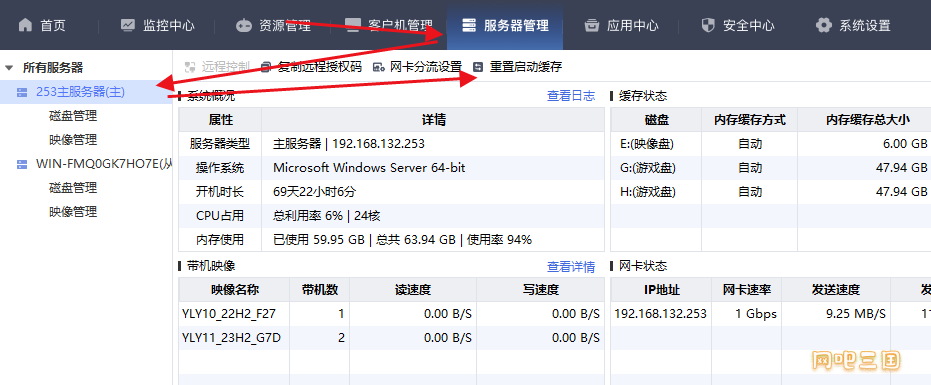Click the server icon beside 253主服务器(主)
Viewport: 931px width, 385px height.
pos(22,92)
